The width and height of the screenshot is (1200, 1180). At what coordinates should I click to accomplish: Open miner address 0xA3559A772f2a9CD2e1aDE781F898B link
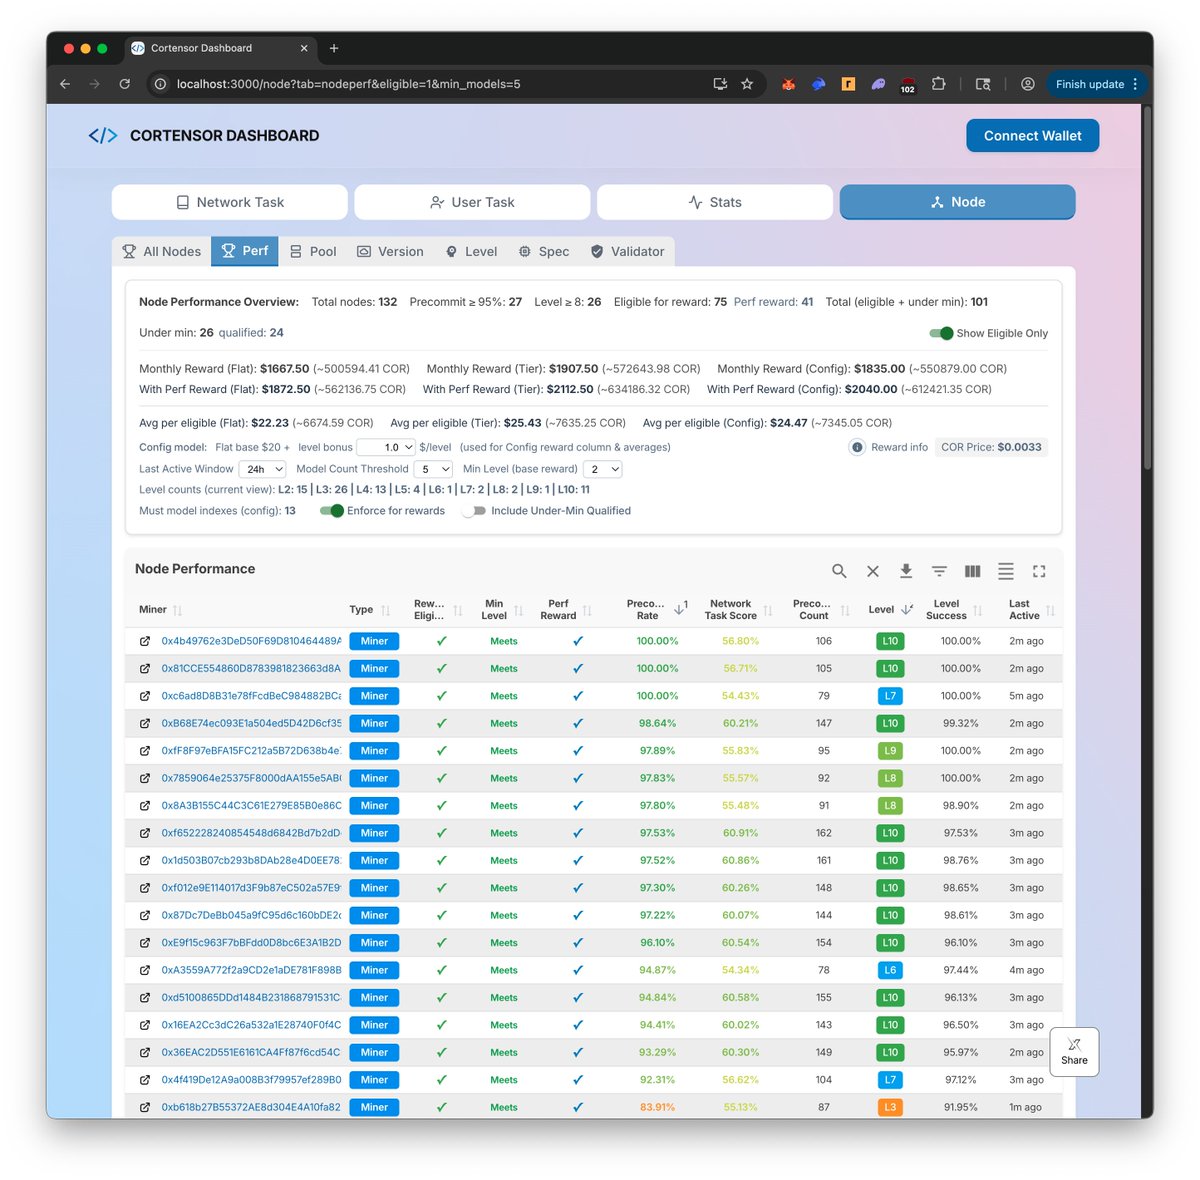point(251,970)
